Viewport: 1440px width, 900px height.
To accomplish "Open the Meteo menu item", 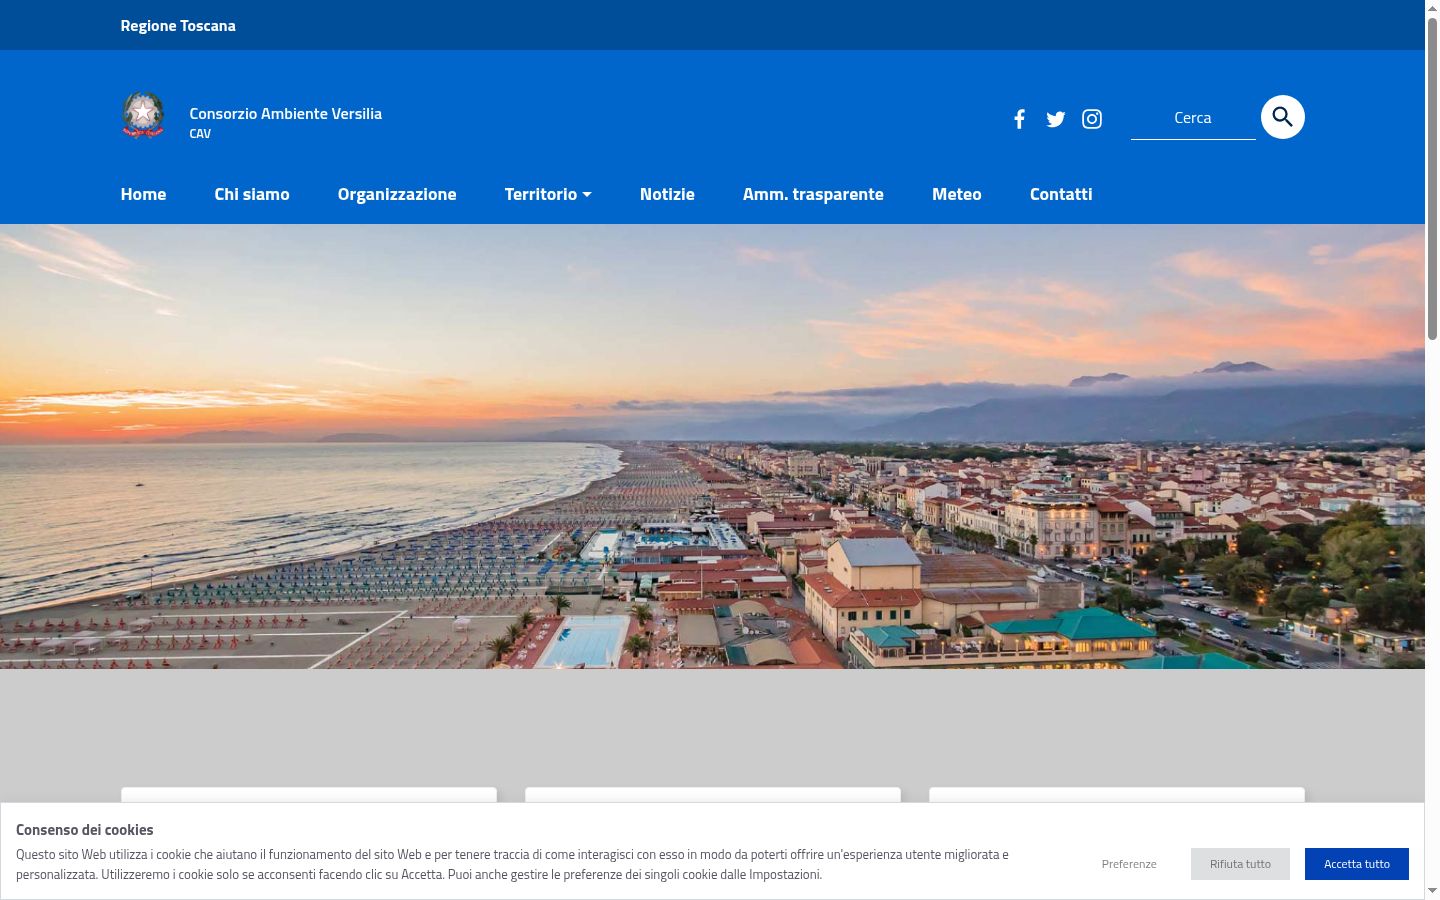I will [957, 194].
